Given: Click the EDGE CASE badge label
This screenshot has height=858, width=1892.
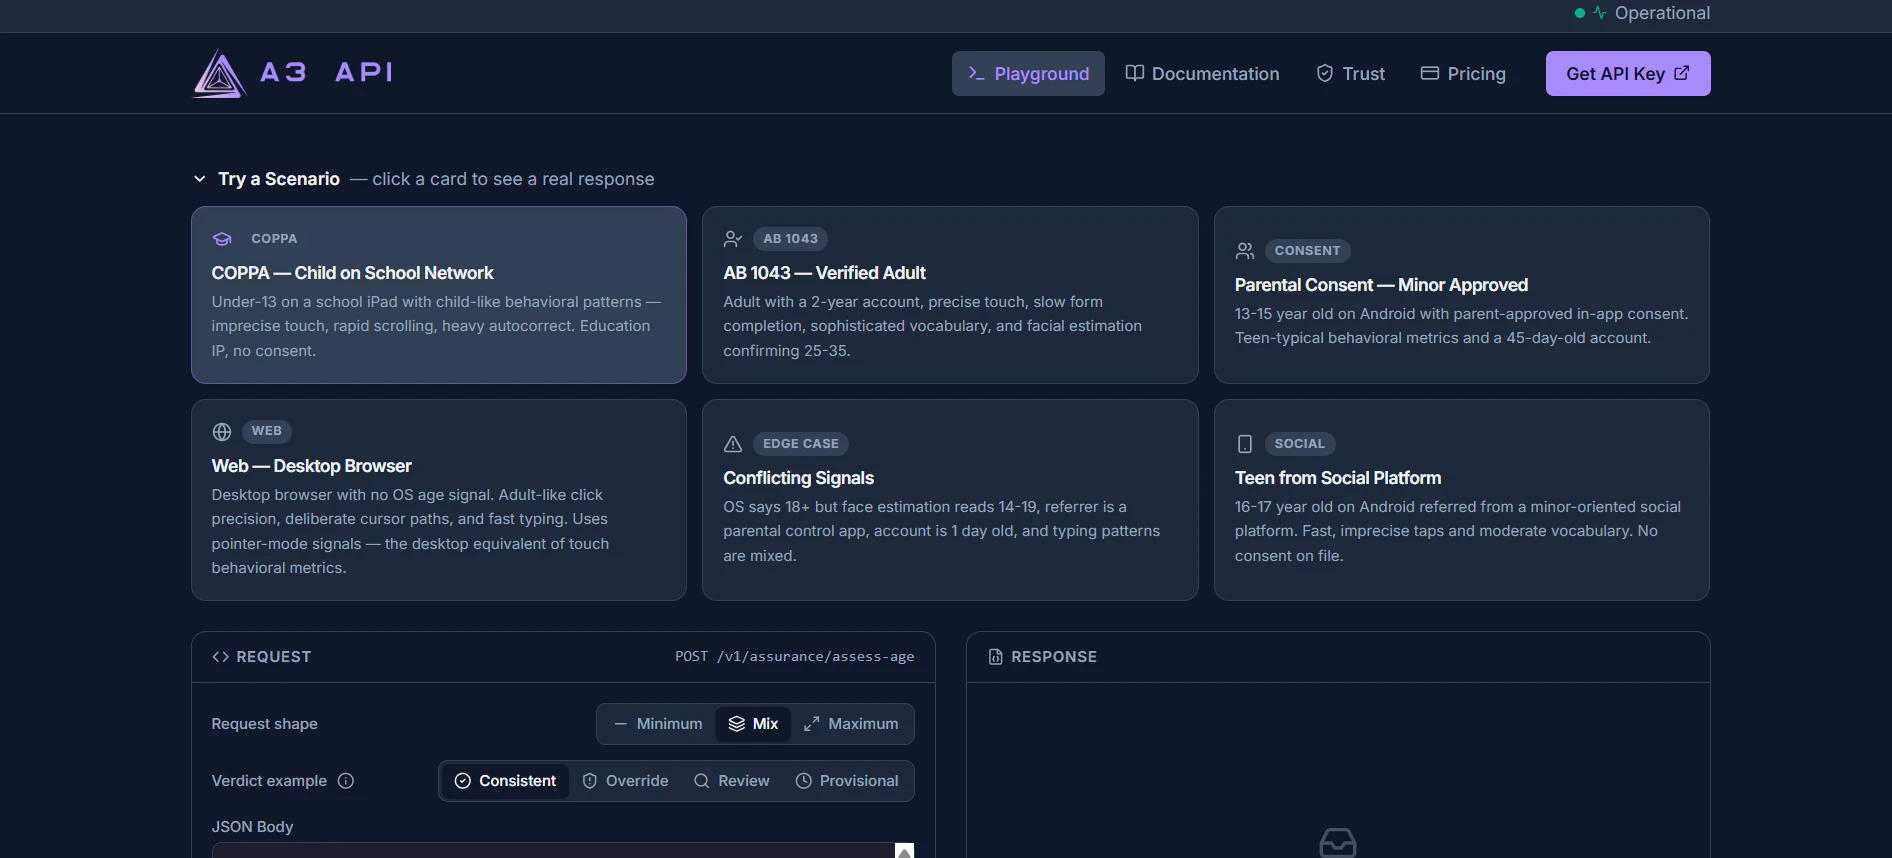Looking at the screenshot, I should (x=800, y=444).
